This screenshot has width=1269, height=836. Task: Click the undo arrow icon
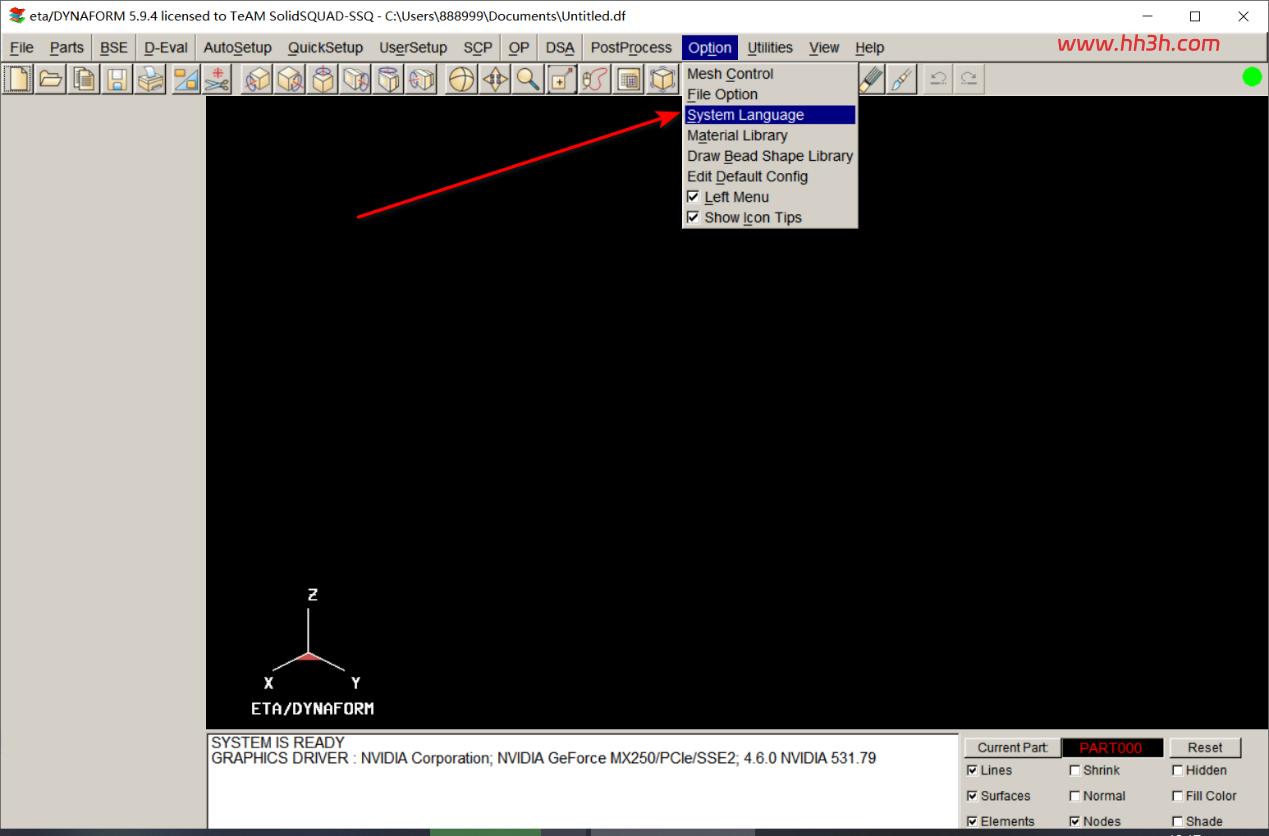coord(938,79)
